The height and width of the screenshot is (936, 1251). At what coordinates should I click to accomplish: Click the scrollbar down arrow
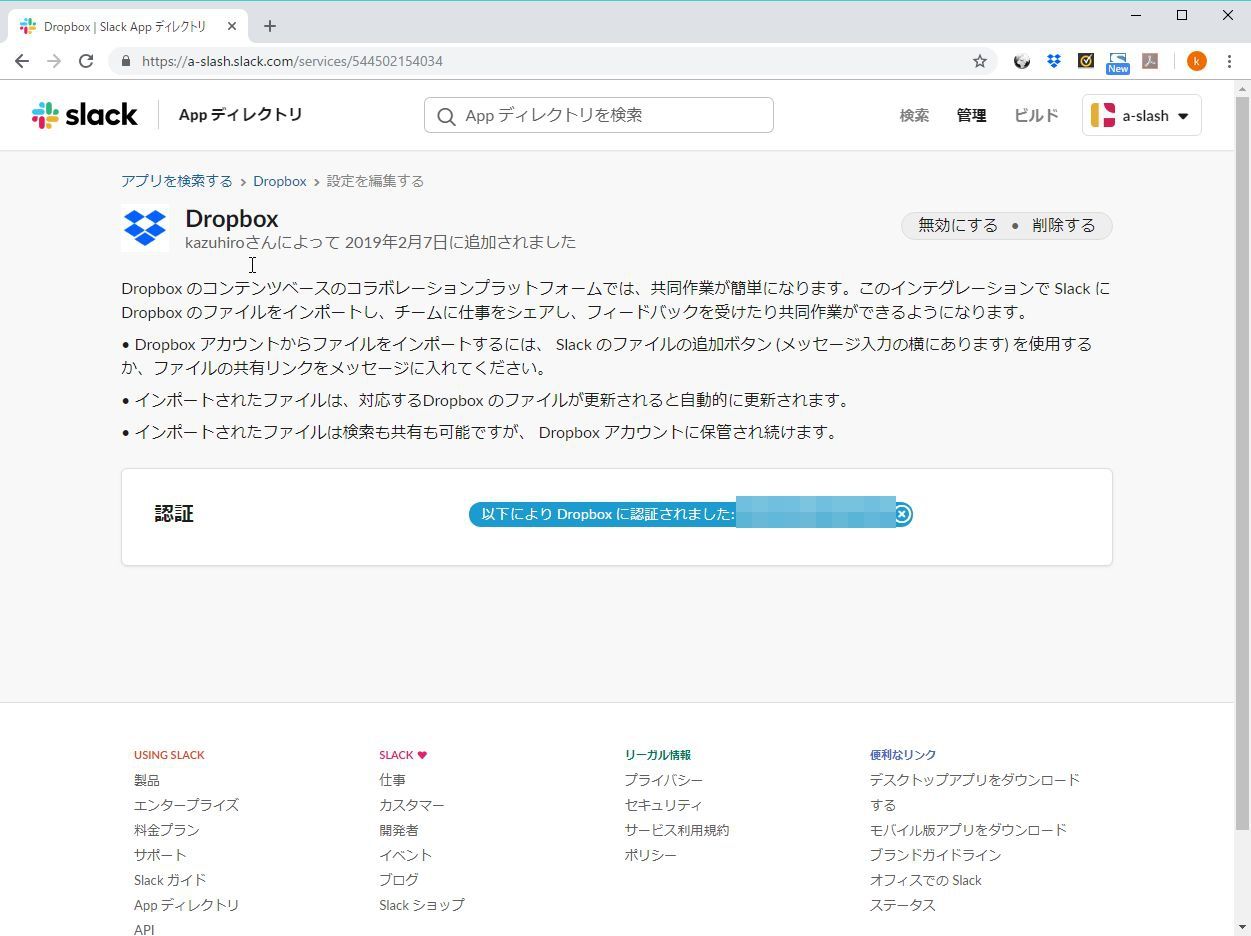click(x=1242, y=926)
